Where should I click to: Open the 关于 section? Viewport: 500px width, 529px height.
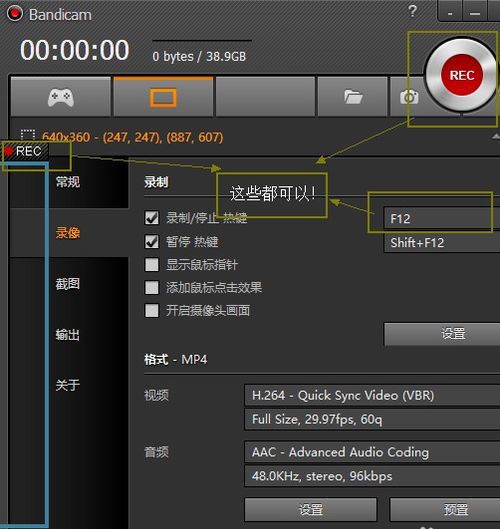pos(68,385)
